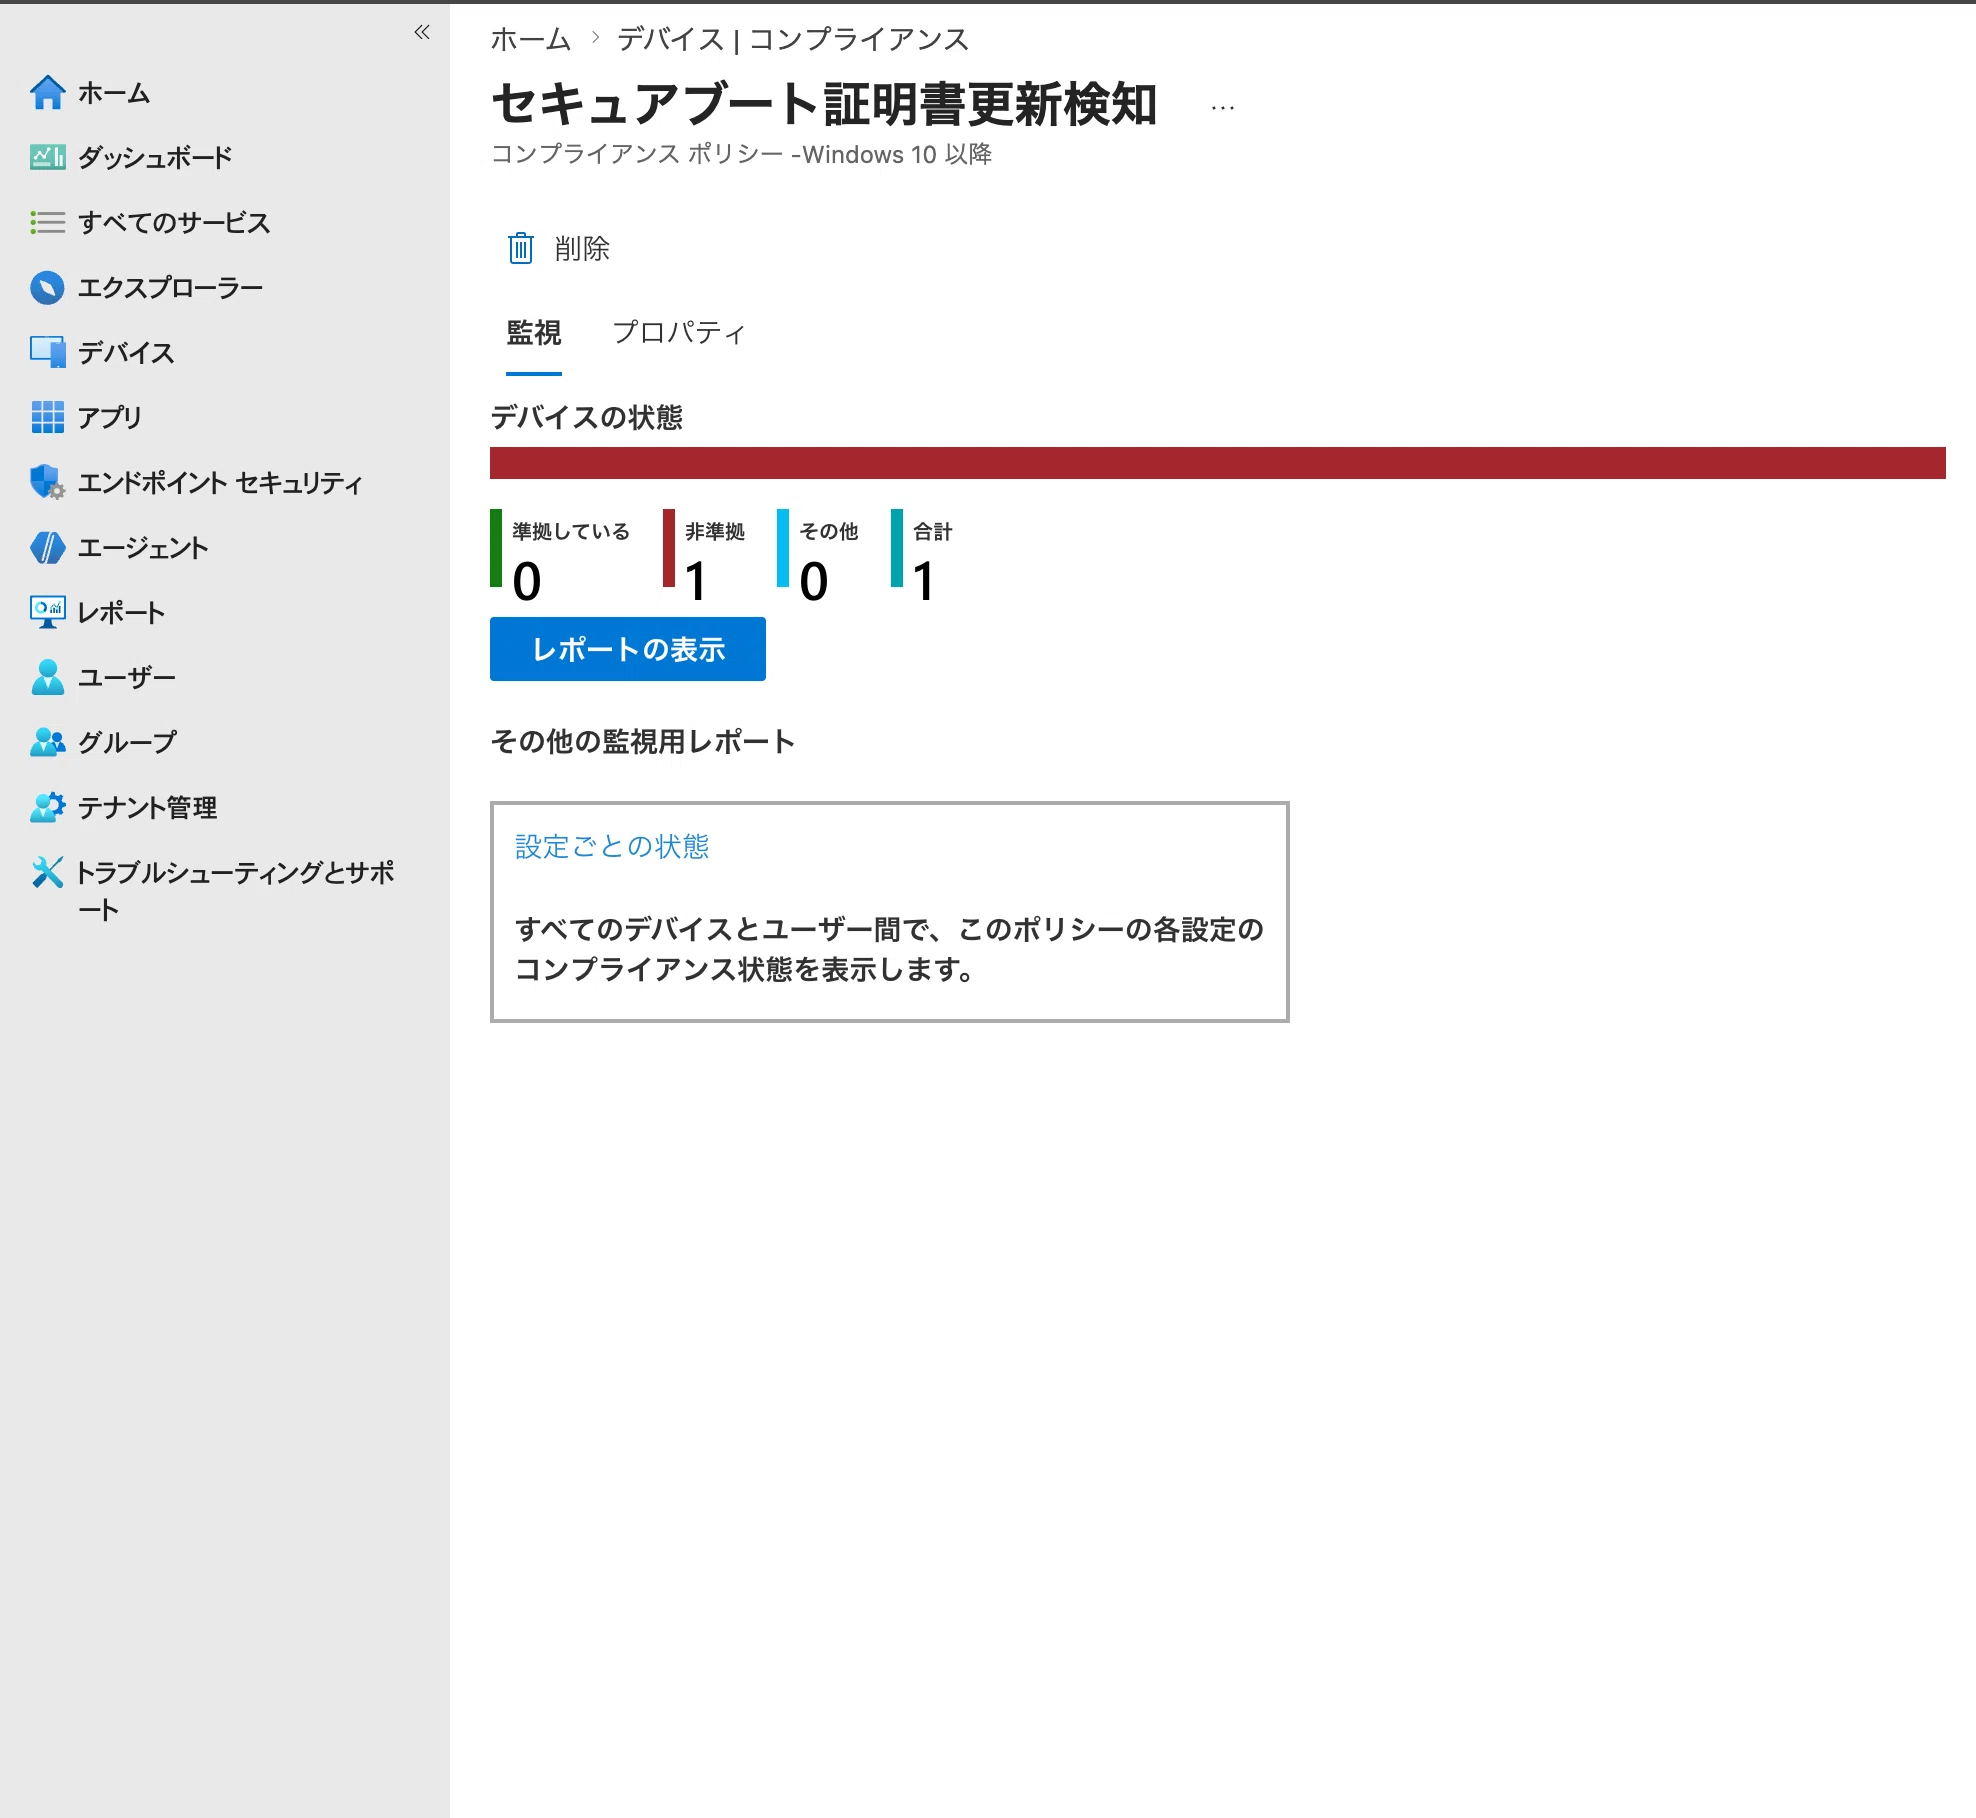Screen dimensions: 1976x1818
Task: Go to ホーム breadcrumb link
Action: coord(531,39)
